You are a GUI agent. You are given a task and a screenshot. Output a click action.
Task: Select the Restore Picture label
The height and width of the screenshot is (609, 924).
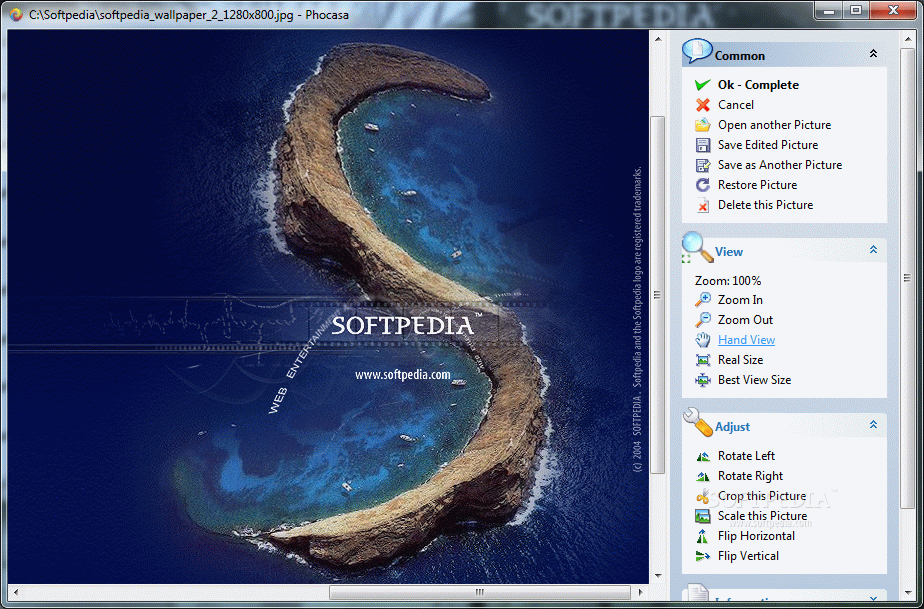757,185
